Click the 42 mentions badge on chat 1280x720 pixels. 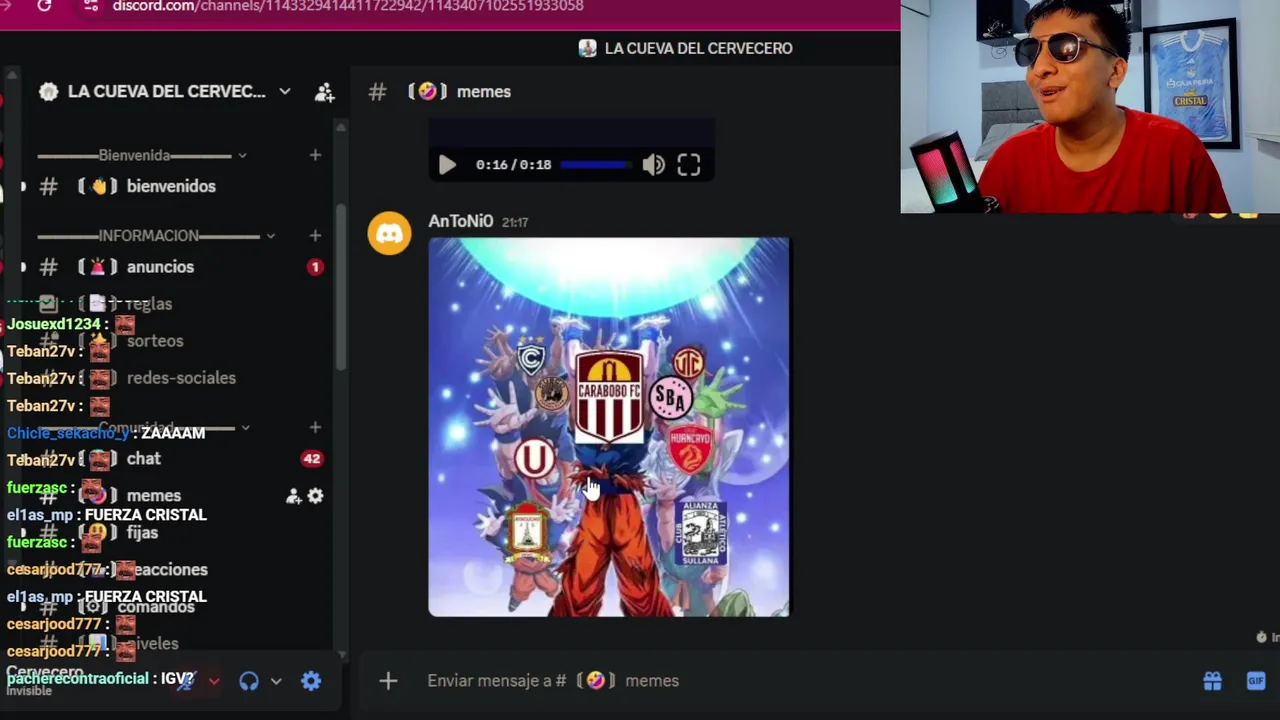pos(312,459)
